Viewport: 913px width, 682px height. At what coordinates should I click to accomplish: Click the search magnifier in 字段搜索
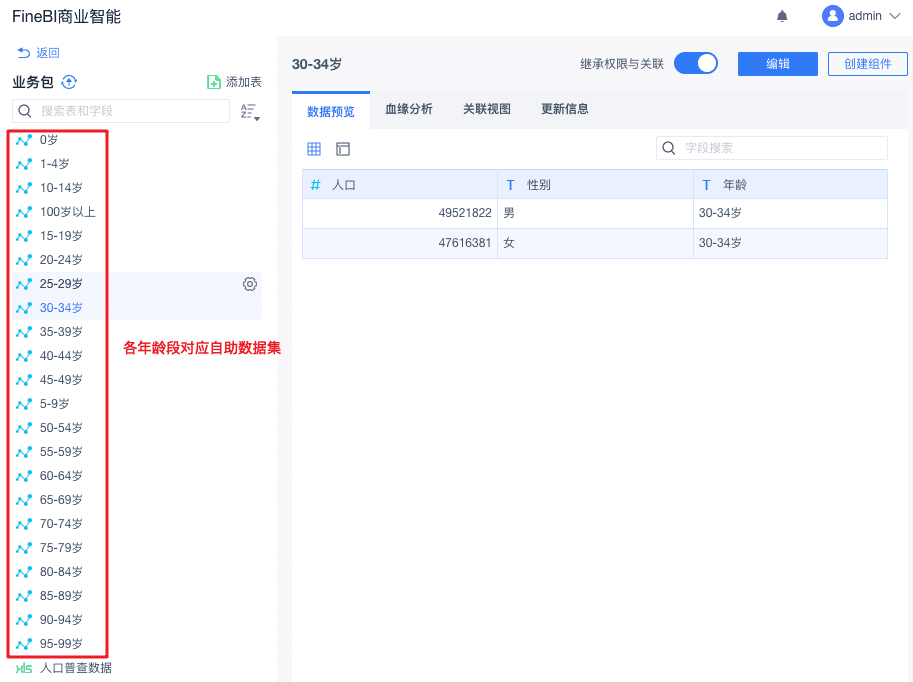[x=669, y=148]
